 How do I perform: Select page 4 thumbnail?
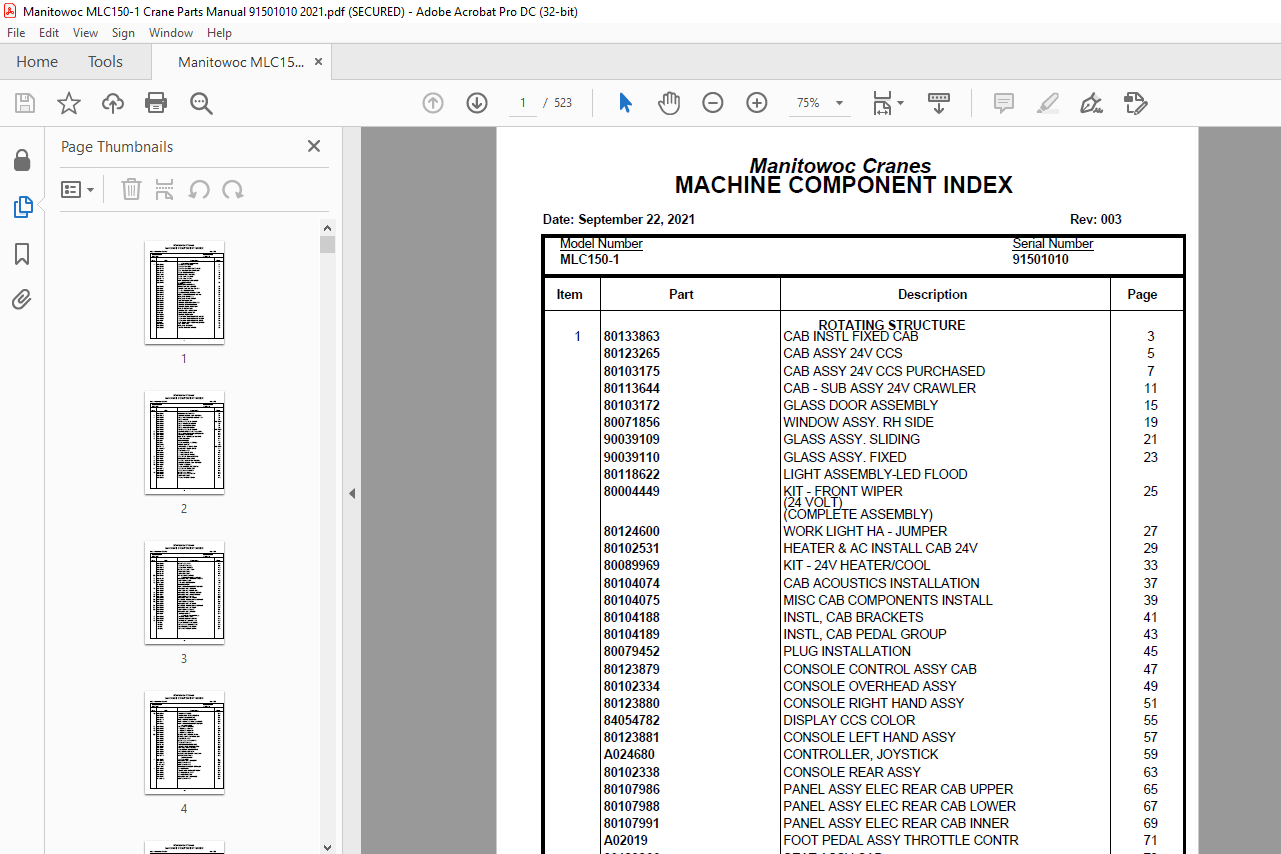tap(184, 742)
